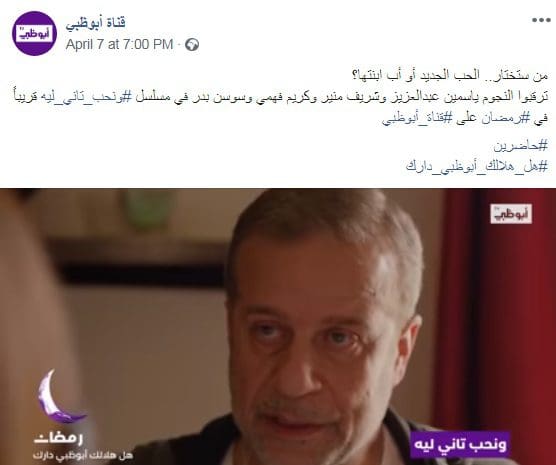Click the slogan هل هلالك أبوظبي دارك on video

(x=83, y=455)
